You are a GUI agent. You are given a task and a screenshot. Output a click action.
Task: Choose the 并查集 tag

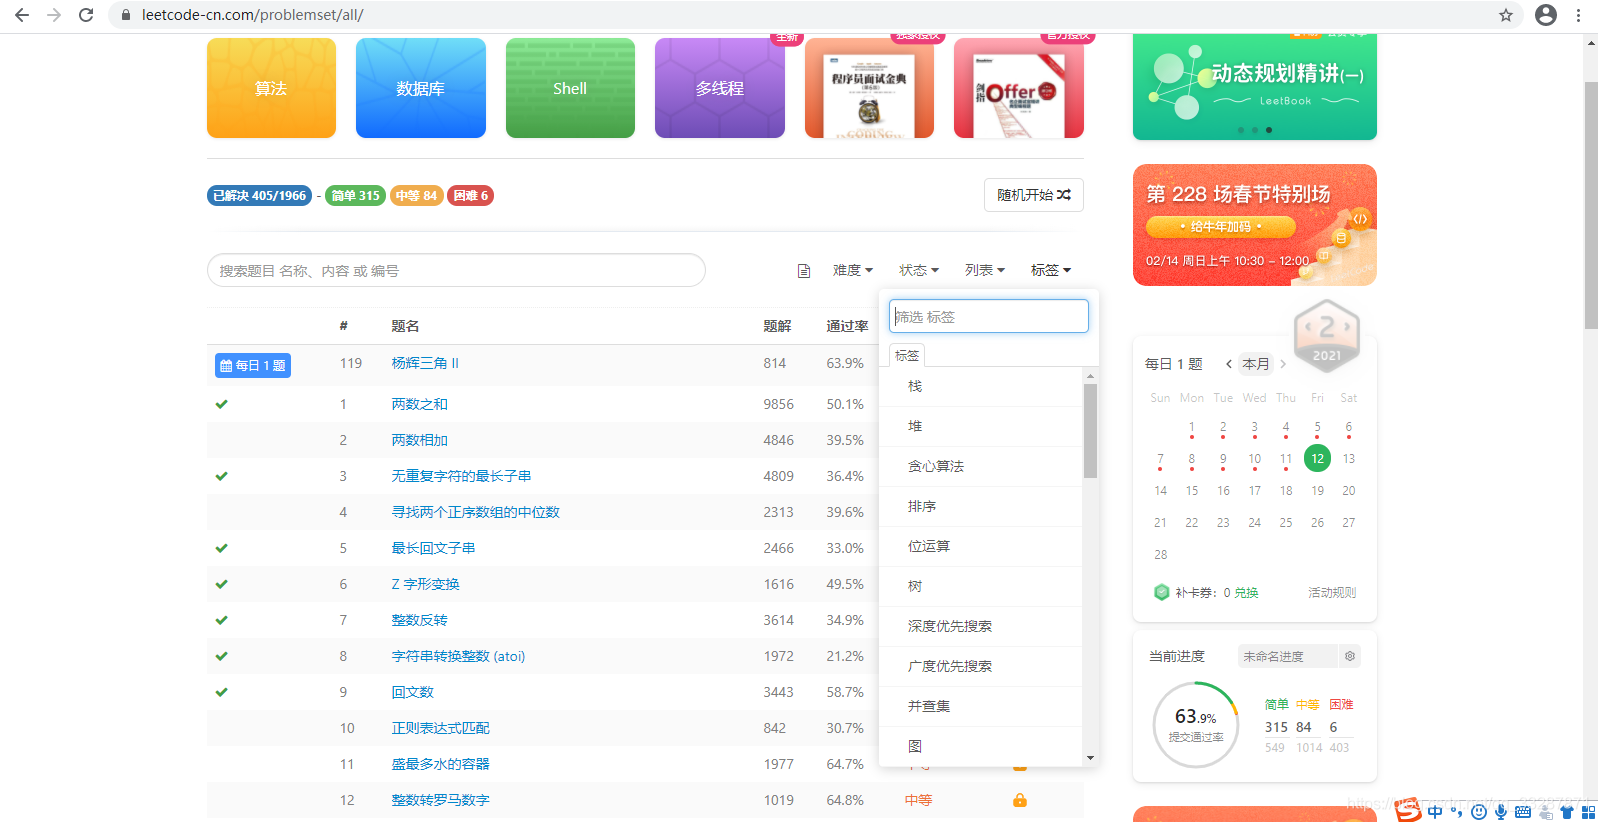click(x=981, y=706)
